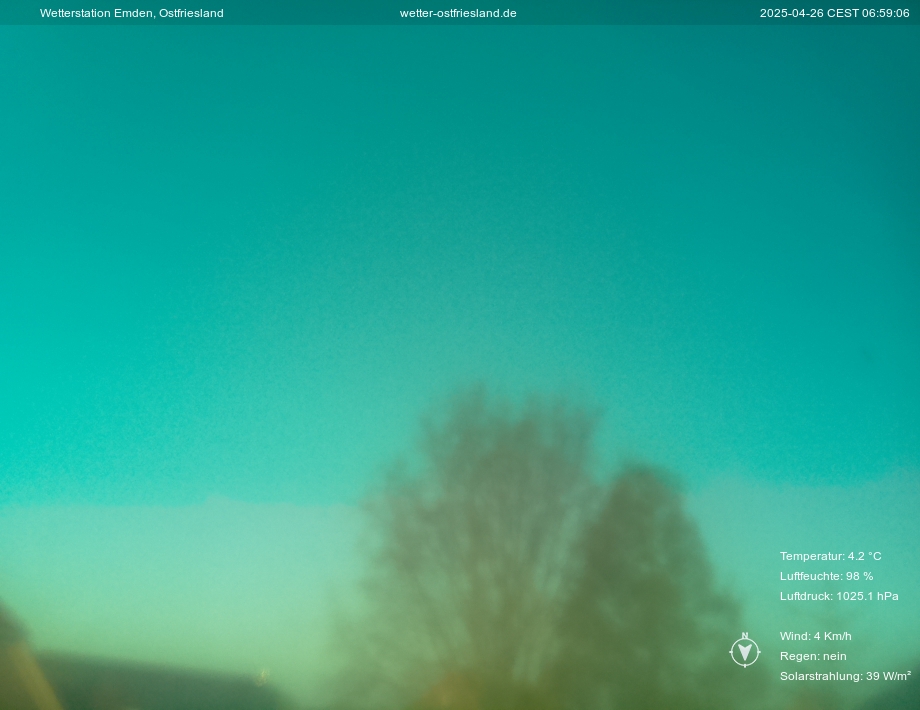
Task: Click the 'Wind: 4 Km/h' value
Action: tap(816, 636)
